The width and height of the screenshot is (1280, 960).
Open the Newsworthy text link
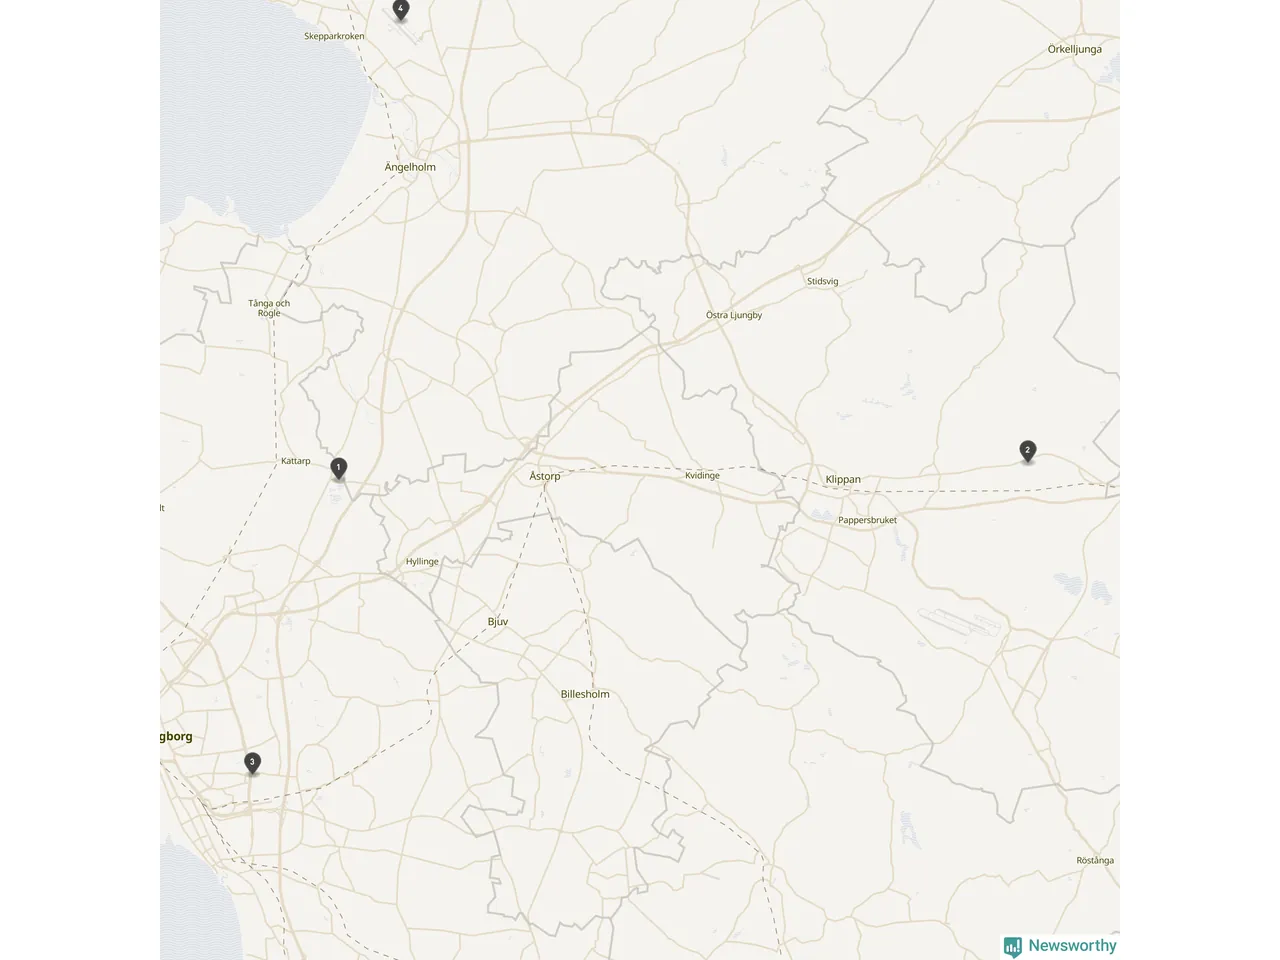1072,945
